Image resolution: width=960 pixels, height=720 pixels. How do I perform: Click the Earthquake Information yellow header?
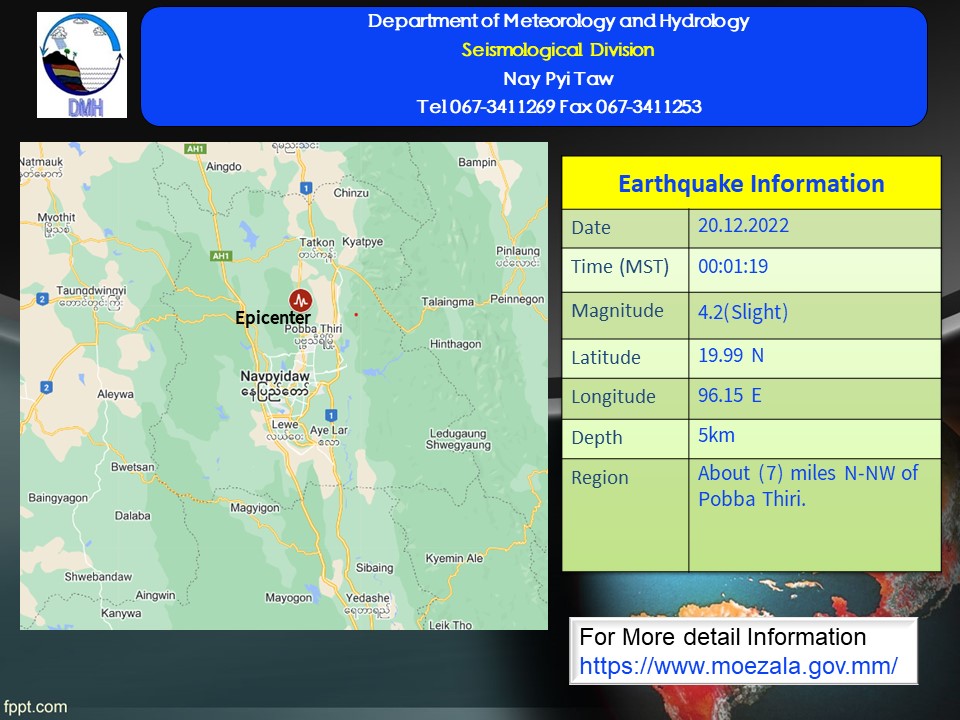751,183
